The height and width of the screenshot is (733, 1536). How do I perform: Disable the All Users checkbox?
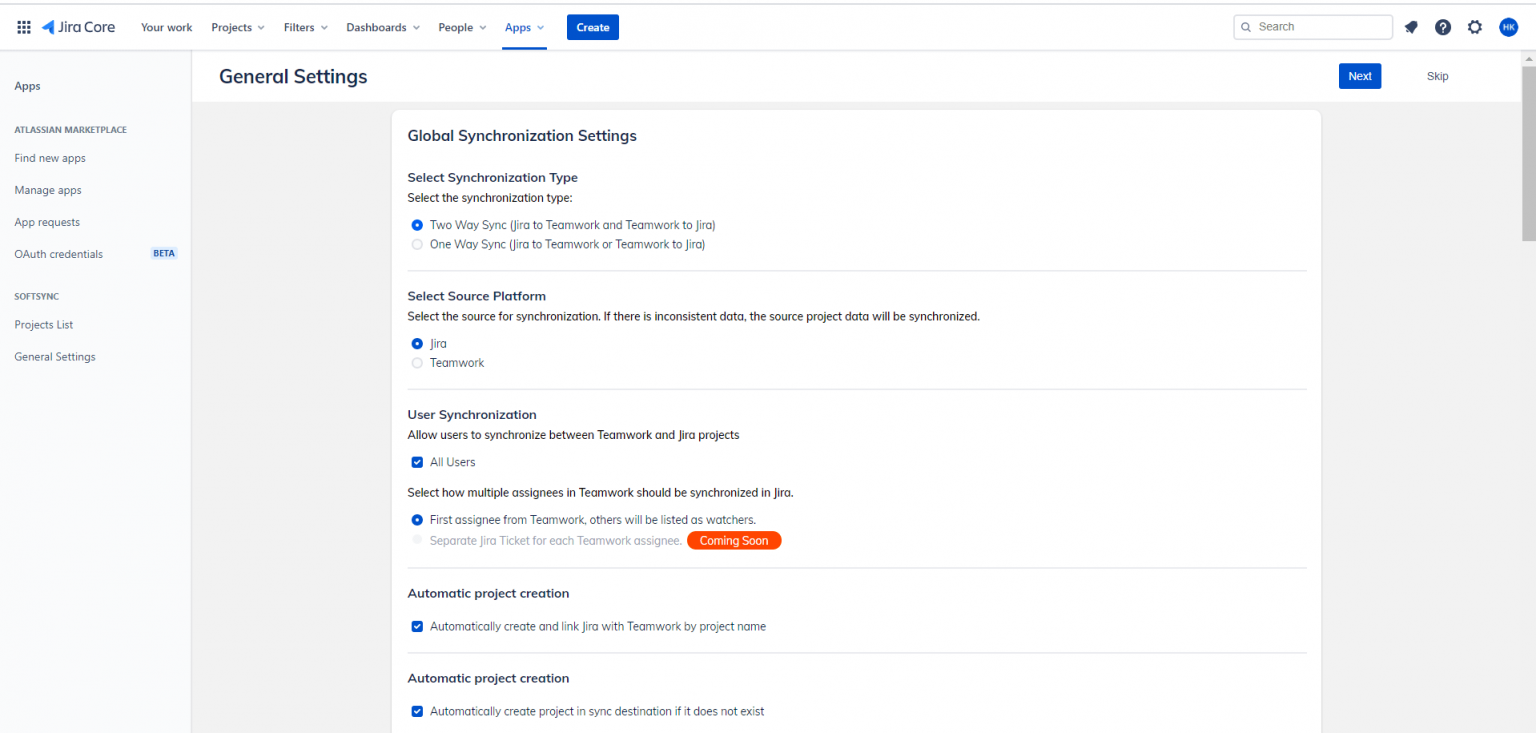pyautogui.click(x=417, y=462)
